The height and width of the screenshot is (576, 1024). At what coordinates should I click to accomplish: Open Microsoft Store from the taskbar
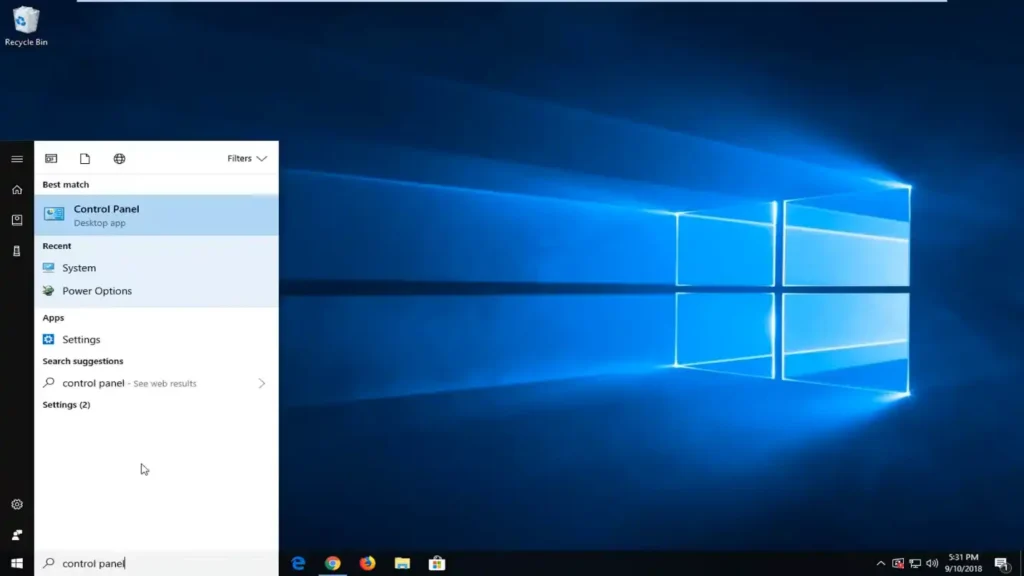[437, 563]
